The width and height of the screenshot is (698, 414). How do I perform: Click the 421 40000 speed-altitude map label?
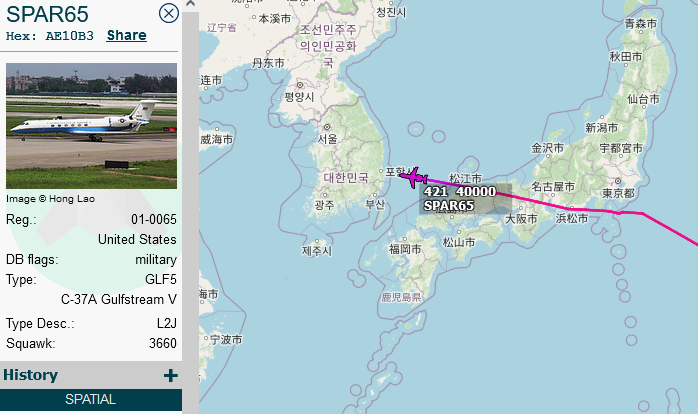click(459, 192)
